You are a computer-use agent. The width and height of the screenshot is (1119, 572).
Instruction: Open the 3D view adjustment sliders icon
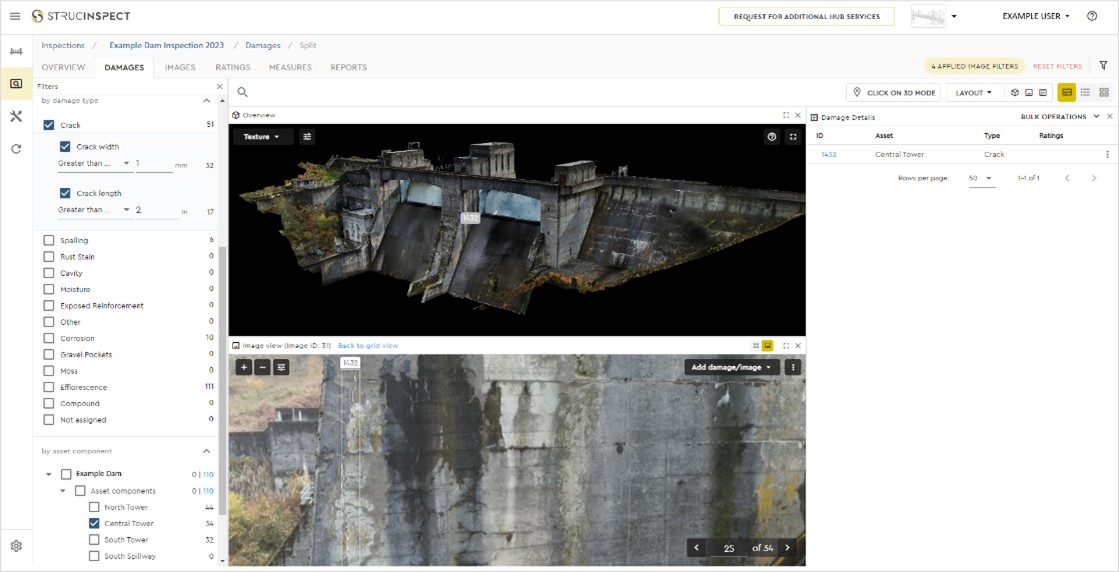[307, 136]
